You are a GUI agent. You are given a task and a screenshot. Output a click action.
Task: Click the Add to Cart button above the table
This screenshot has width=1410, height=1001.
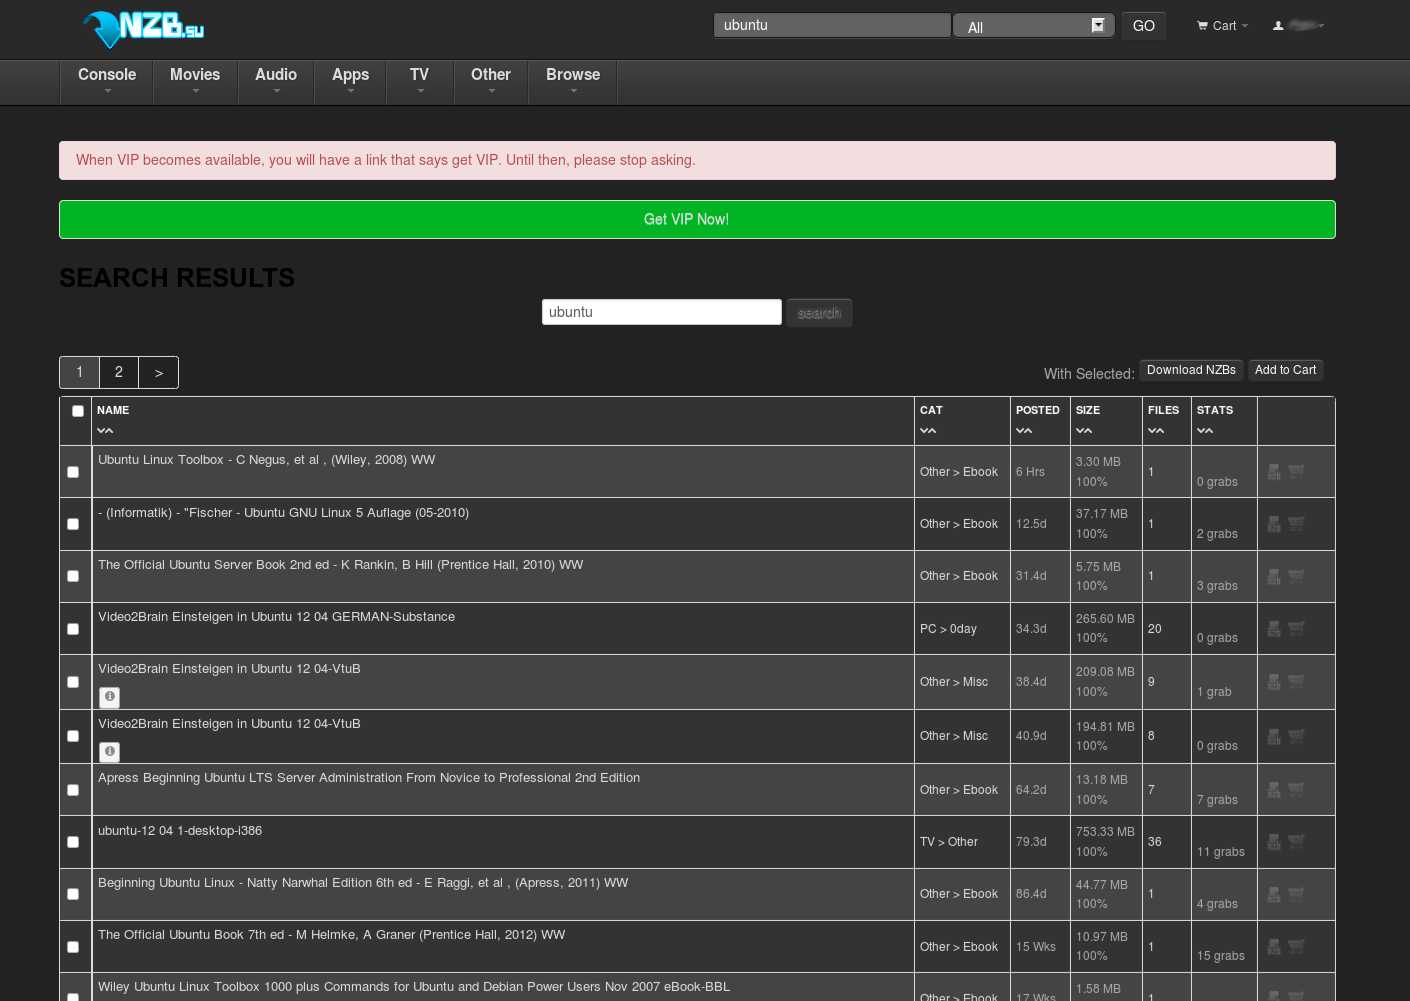coord(1286,370)
